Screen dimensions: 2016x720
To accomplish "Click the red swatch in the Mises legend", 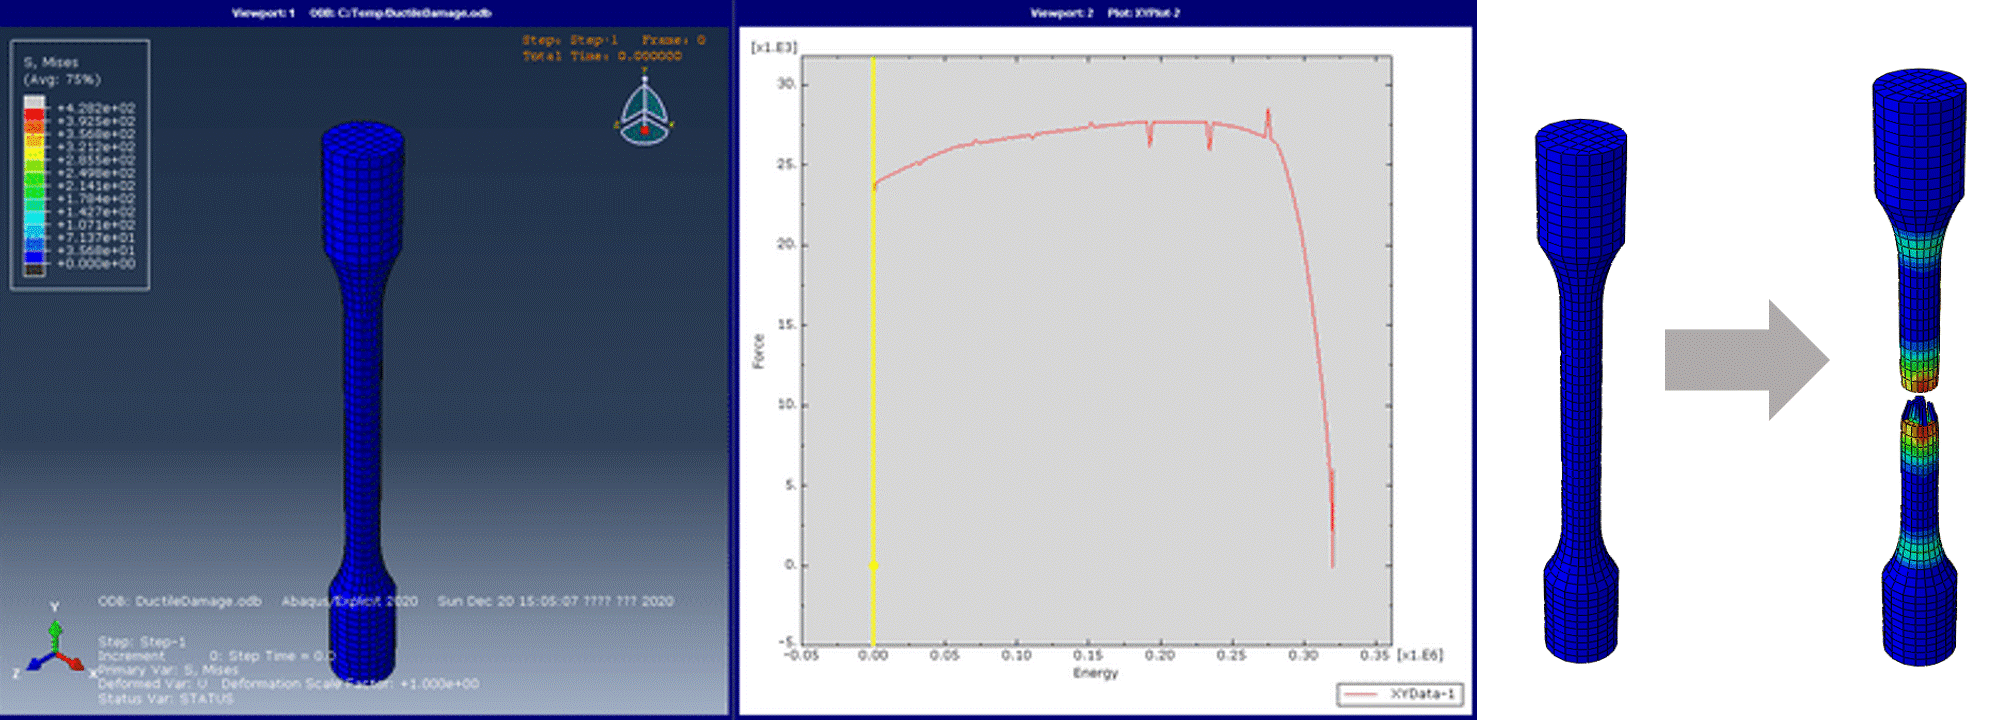I will pyautogui.click(x=34, y=114).
